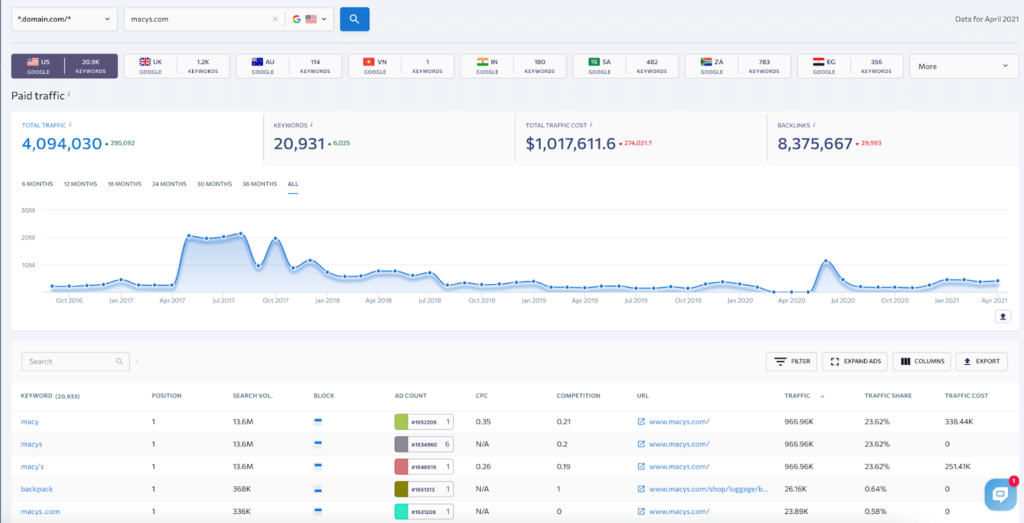This screenshot has height=523, width=1024.
Task: Click the chart export upload icon
Action: tap(1002, 316)
